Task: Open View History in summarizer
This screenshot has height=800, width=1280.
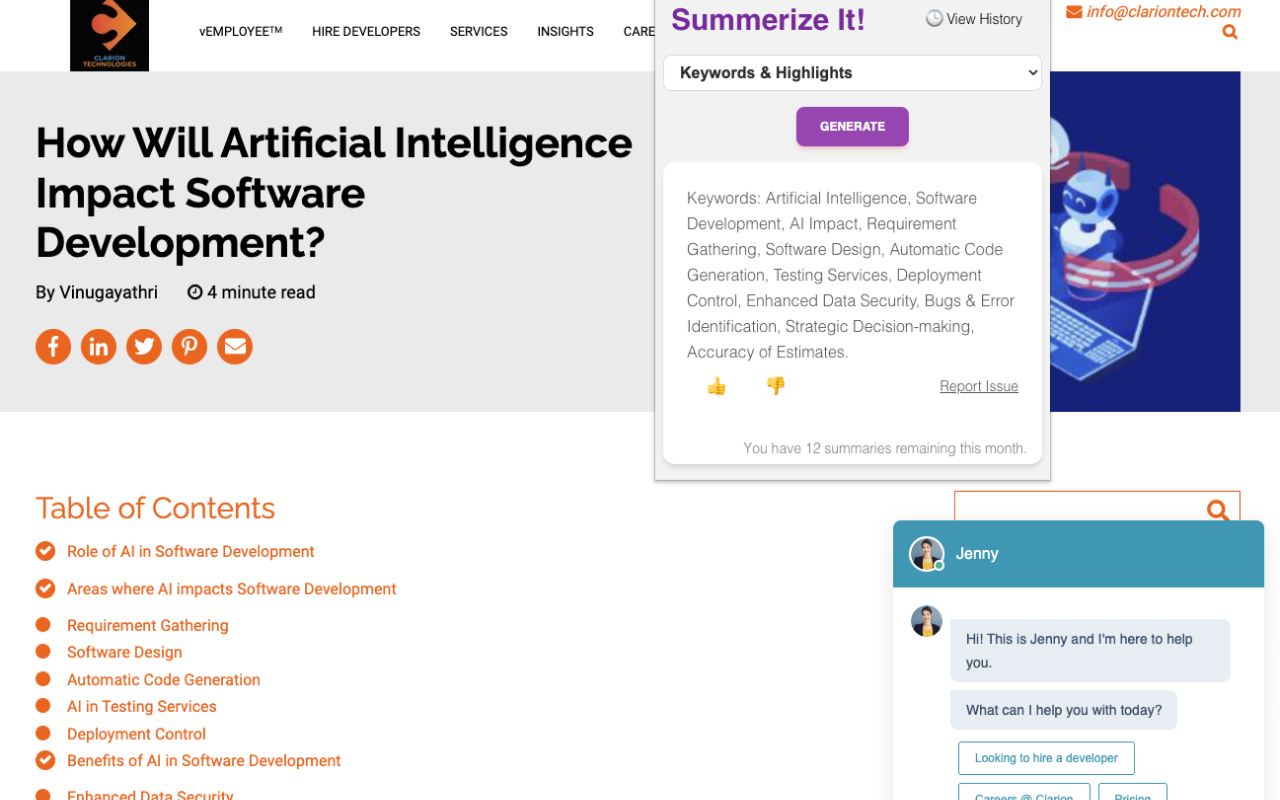Action: pyautogui.click(x=974, y=19)
